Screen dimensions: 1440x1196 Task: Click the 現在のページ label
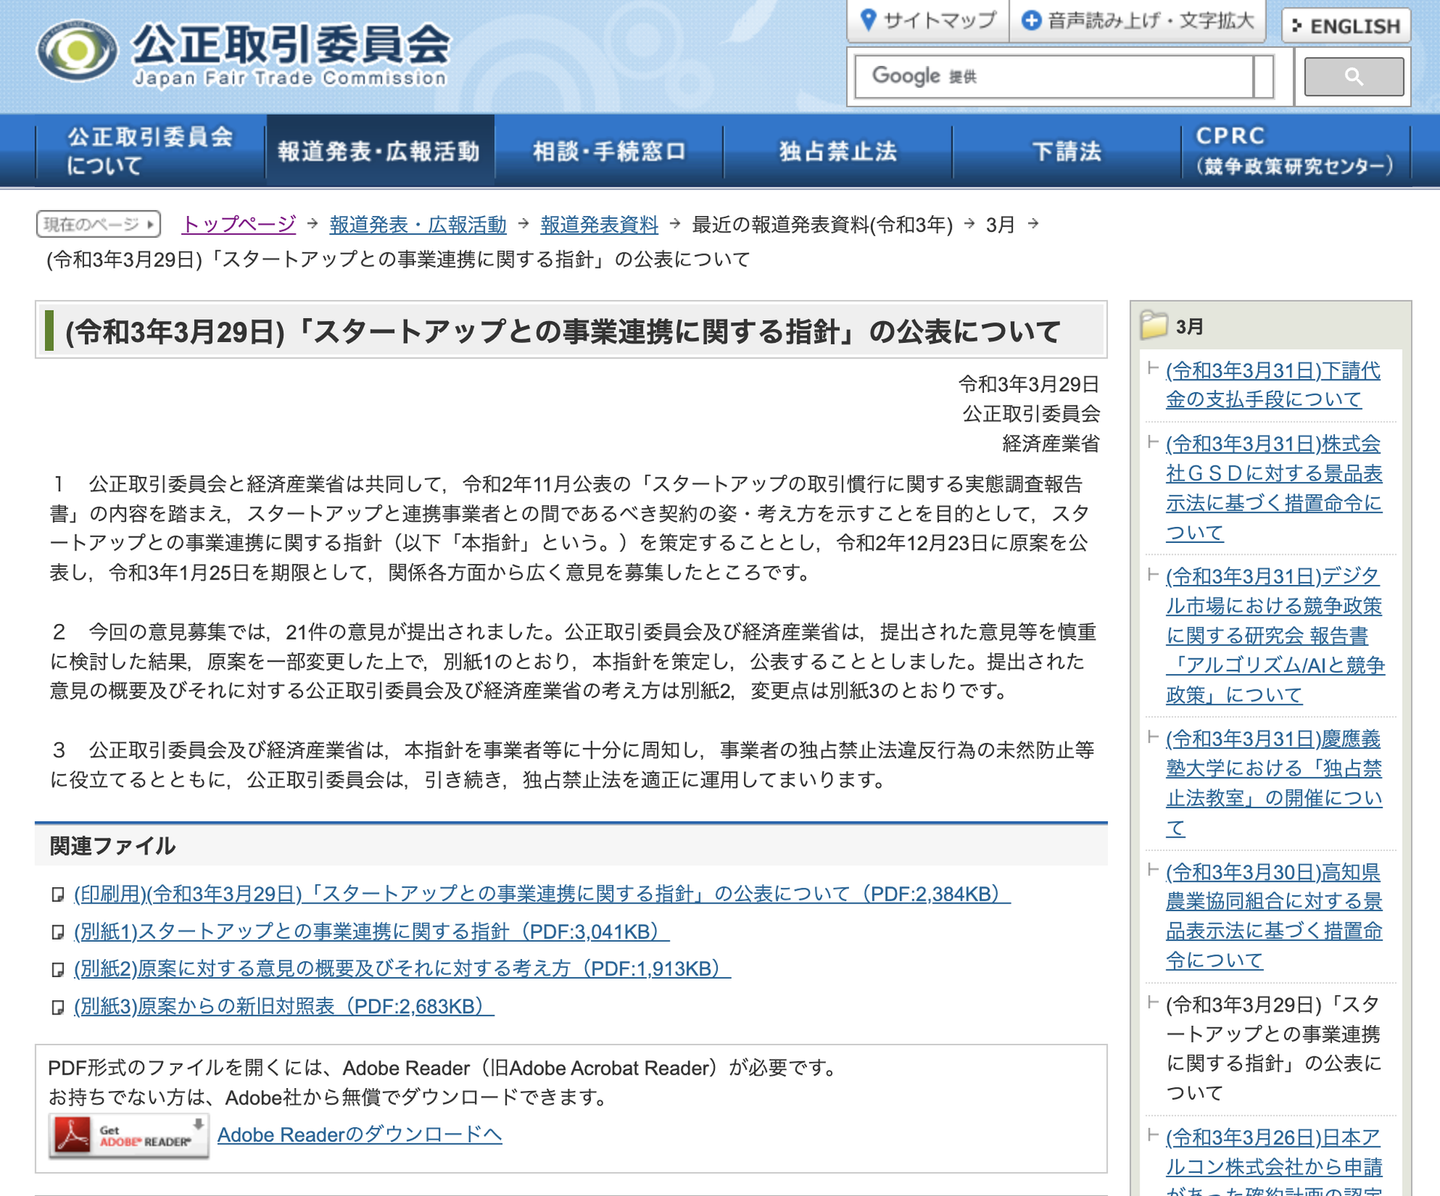coord(98,224)
